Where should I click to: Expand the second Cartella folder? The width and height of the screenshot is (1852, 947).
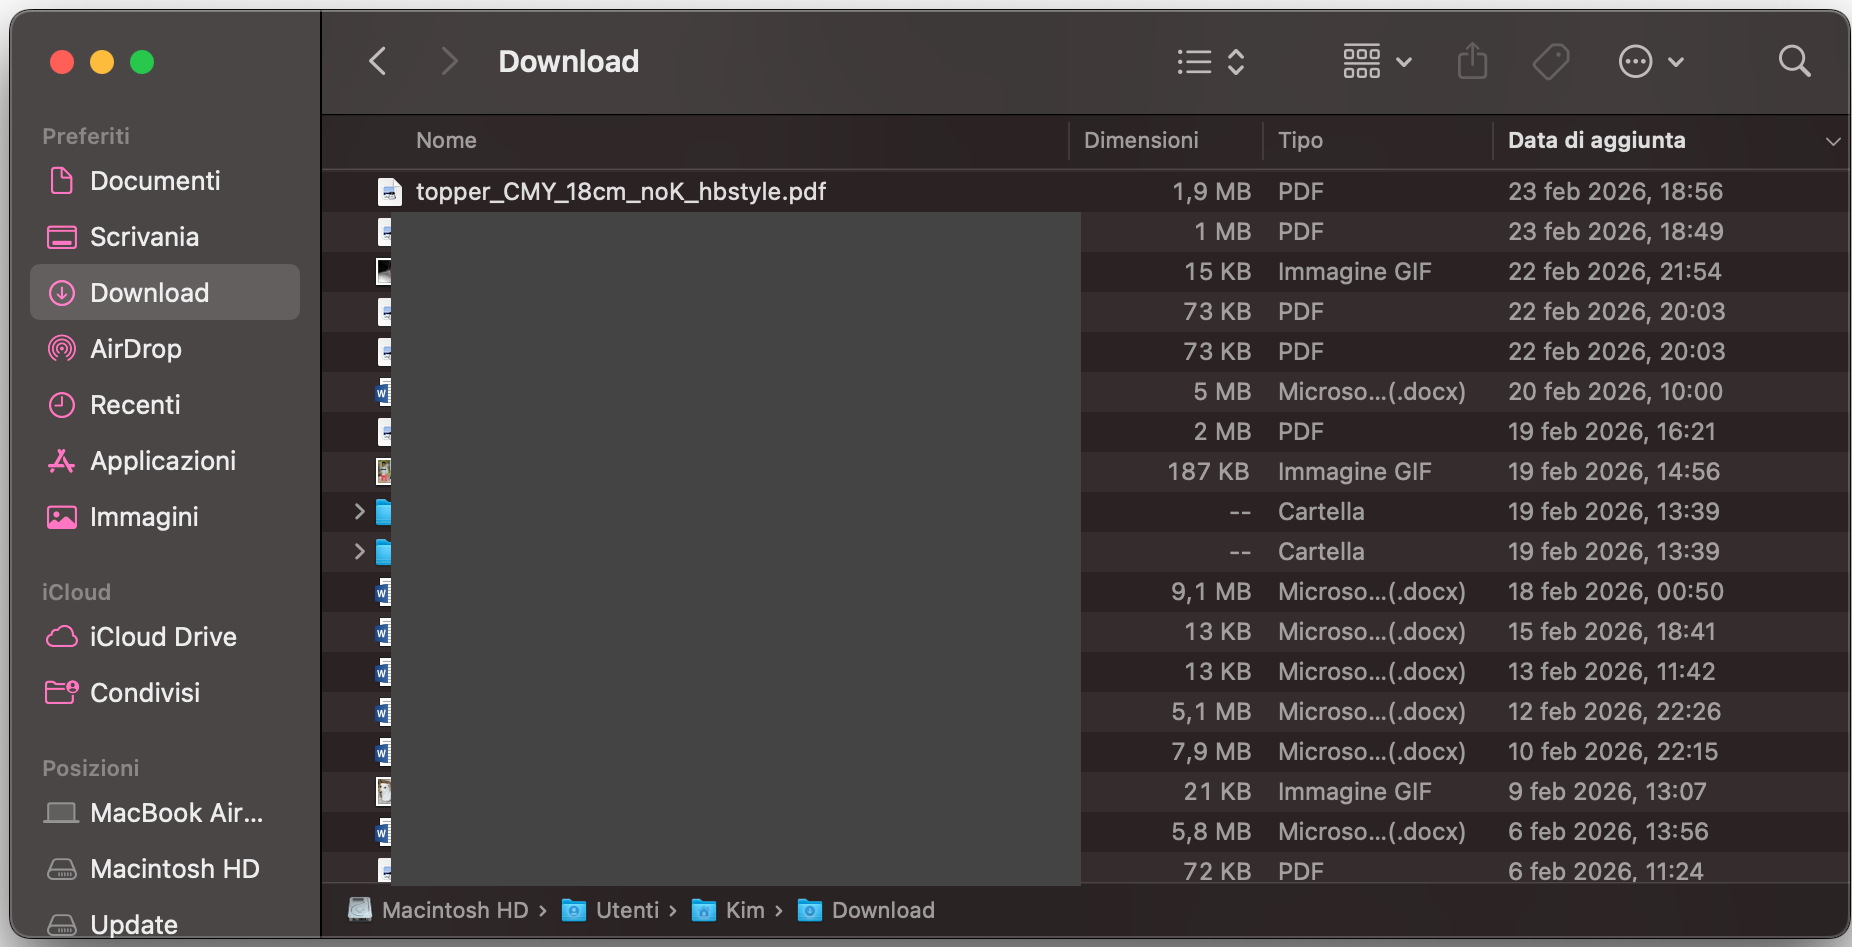pos(359,551)
